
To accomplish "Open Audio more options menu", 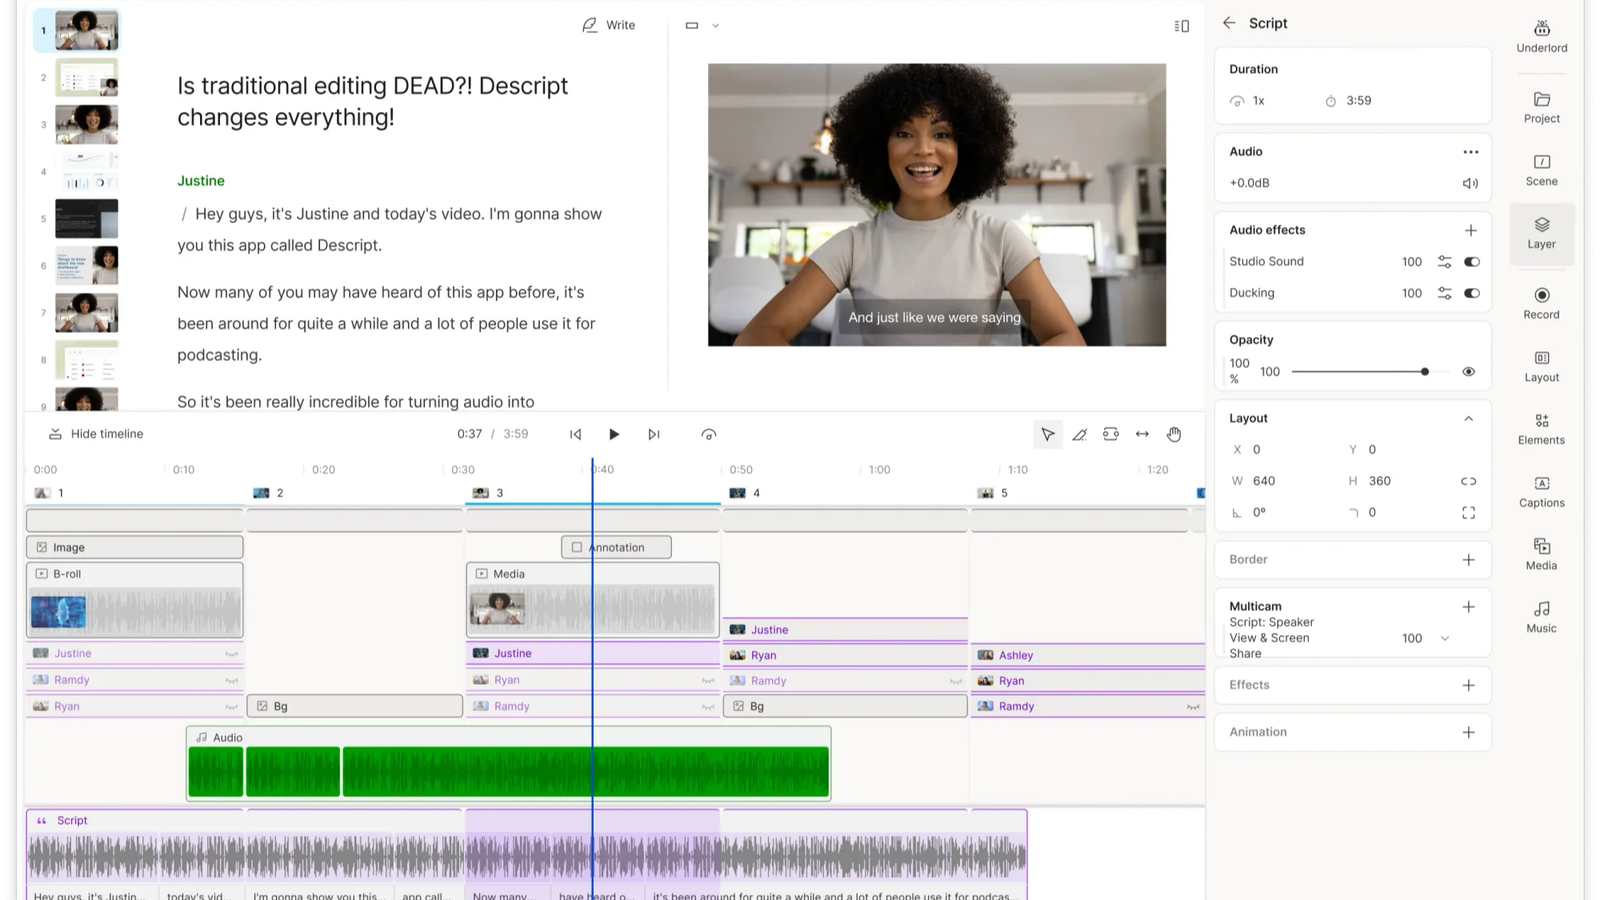I will point(1470,152).
